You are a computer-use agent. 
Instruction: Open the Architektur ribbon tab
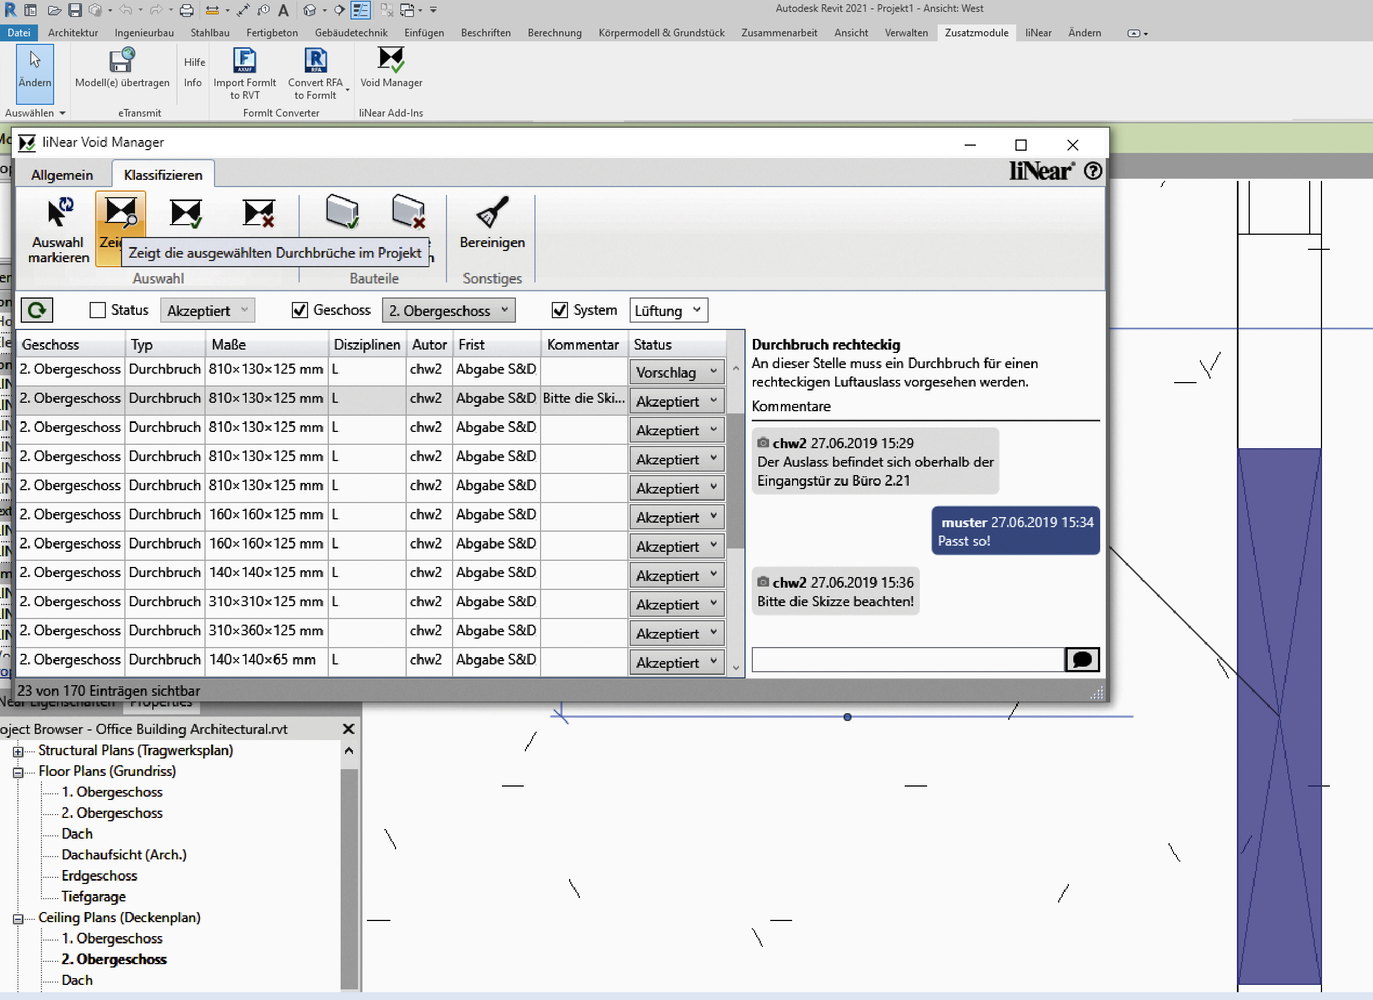pos(73,33)
